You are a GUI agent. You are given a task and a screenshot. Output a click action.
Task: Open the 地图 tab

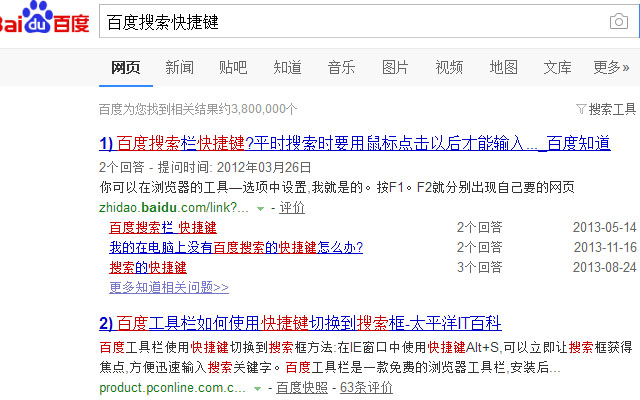point(504,67)
